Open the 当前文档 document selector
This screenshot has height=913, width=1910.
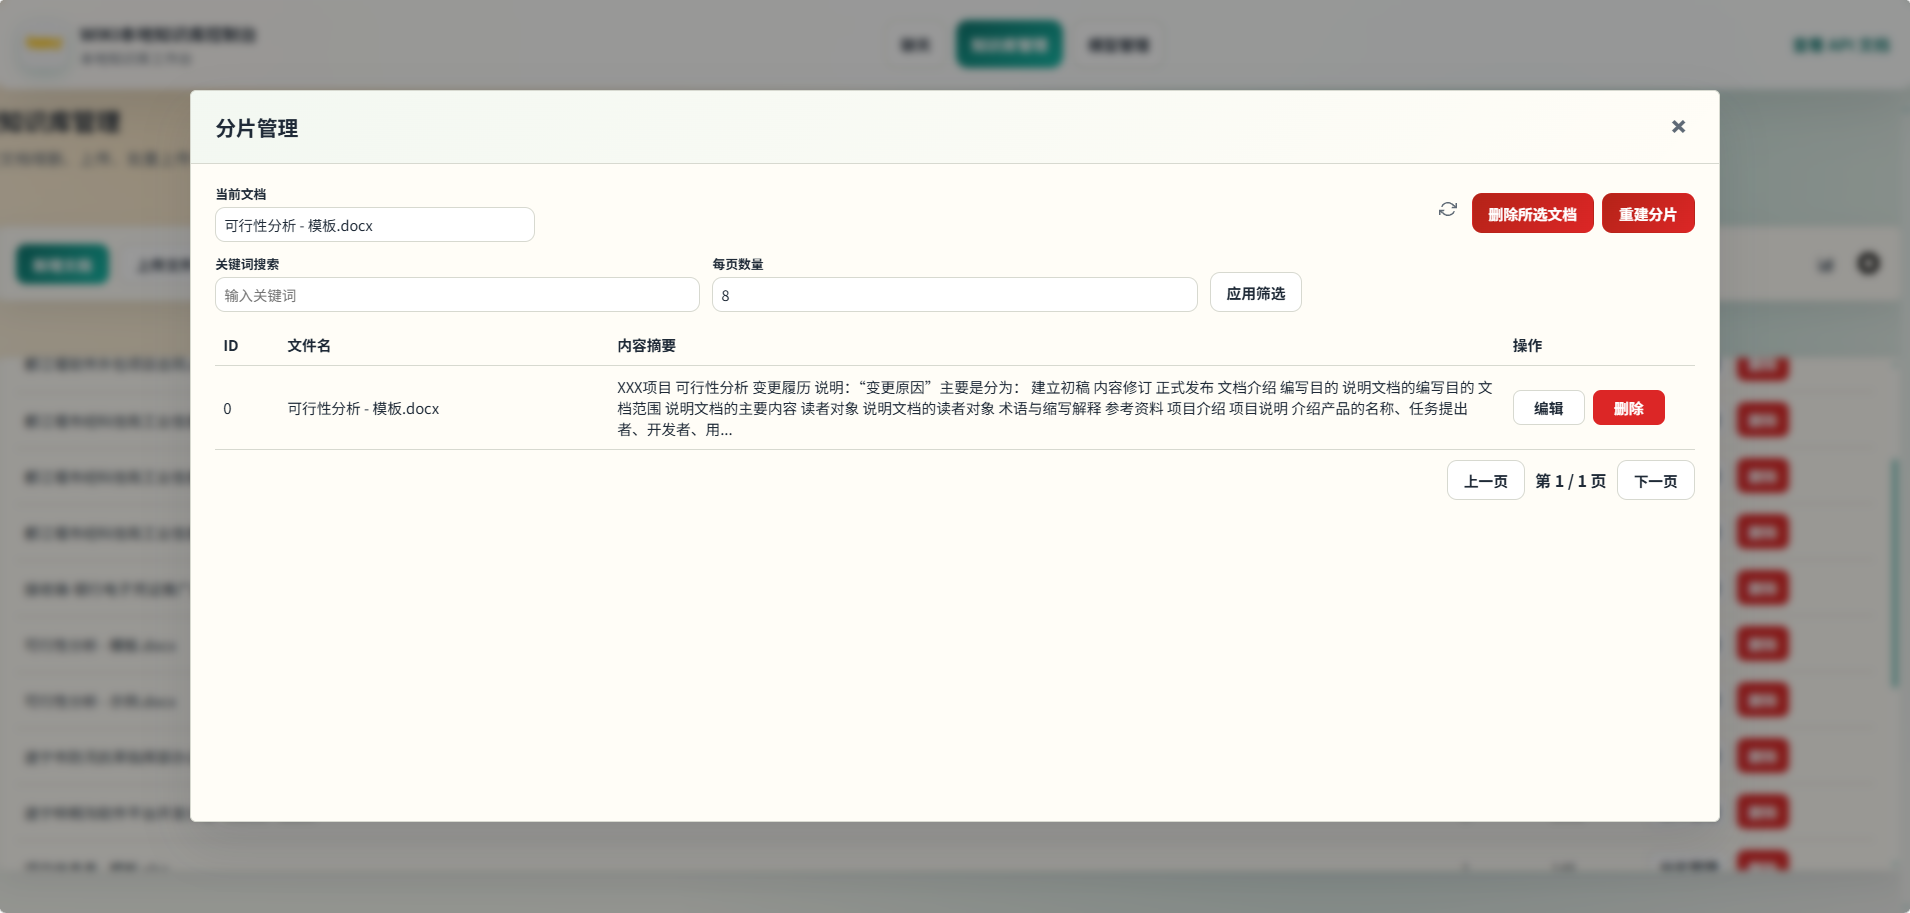click(x=374, y=225)
